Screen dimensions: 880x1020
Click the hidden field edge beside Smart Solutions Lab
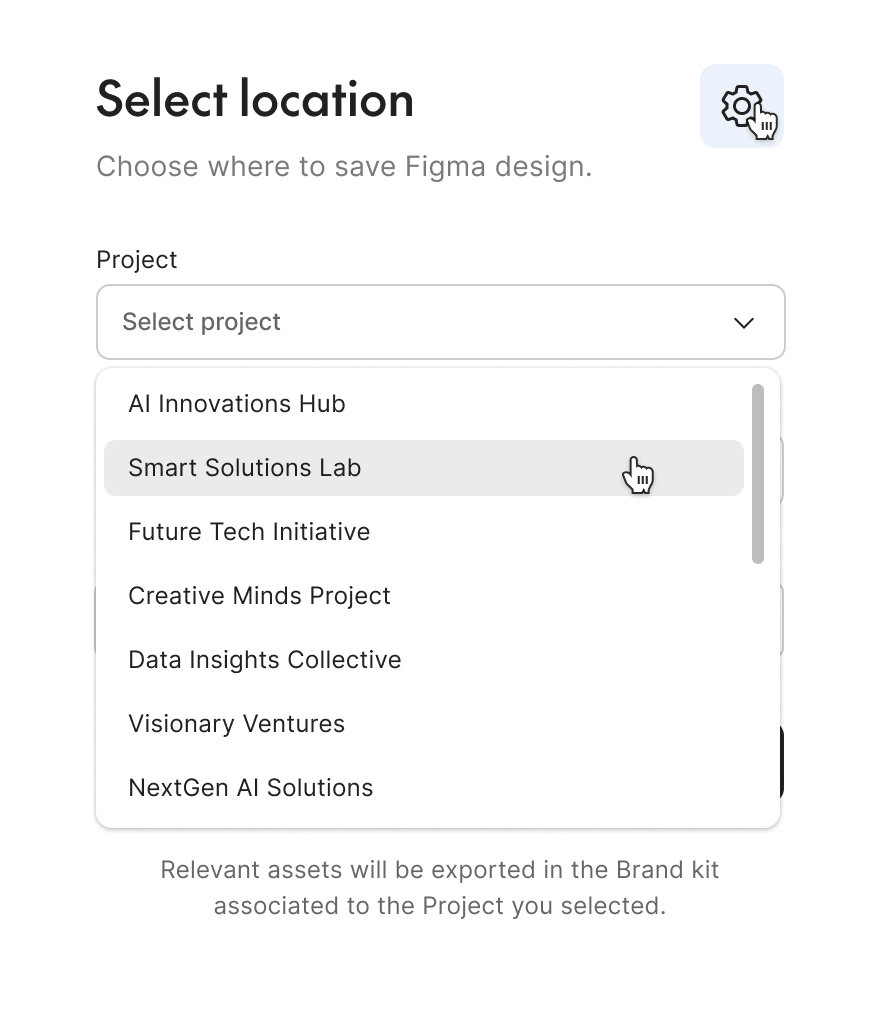(x=782, y=469)
